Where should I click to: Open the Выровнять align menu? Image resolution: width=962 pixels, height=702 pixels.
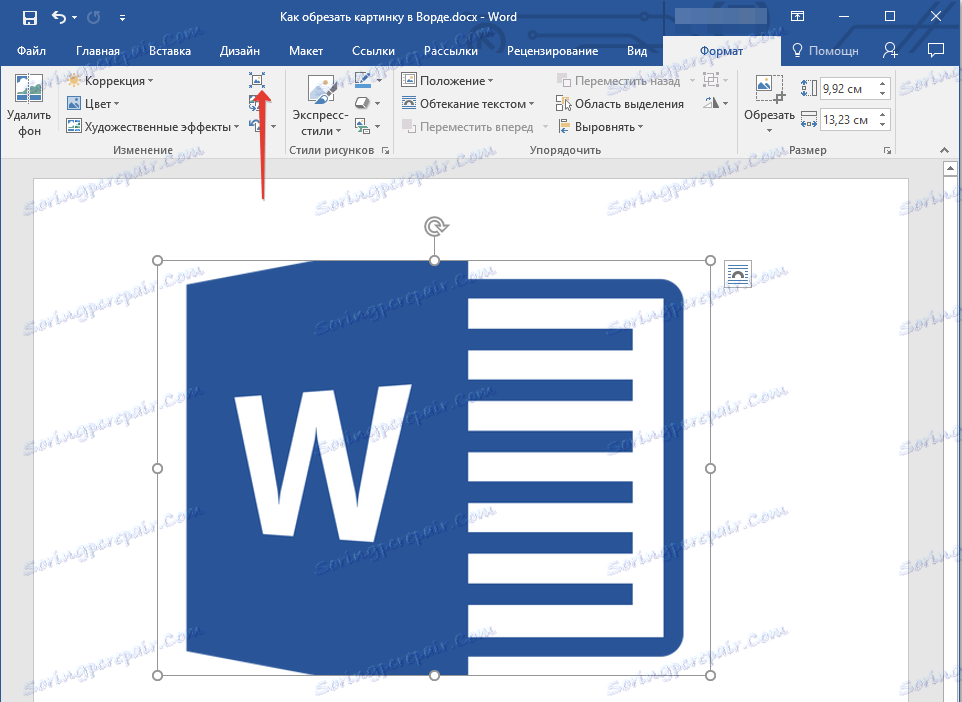pos(601,127)
